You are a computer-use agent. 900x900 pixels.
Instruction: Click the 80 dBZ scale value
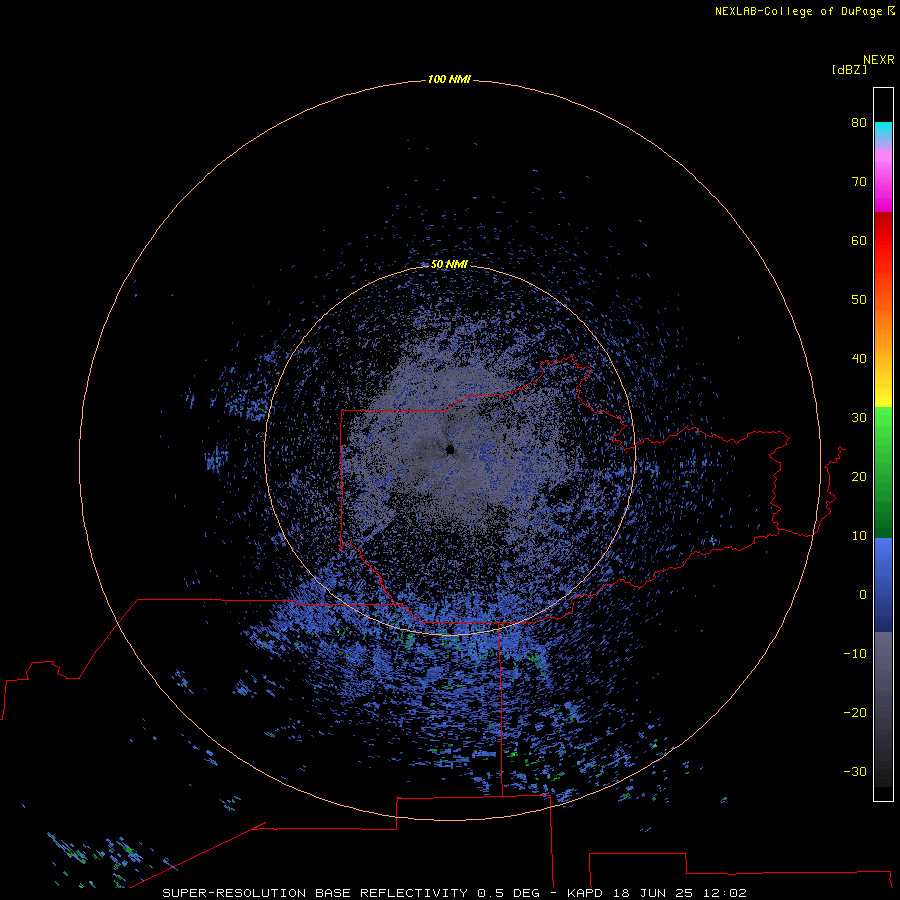tap(859, 123)
